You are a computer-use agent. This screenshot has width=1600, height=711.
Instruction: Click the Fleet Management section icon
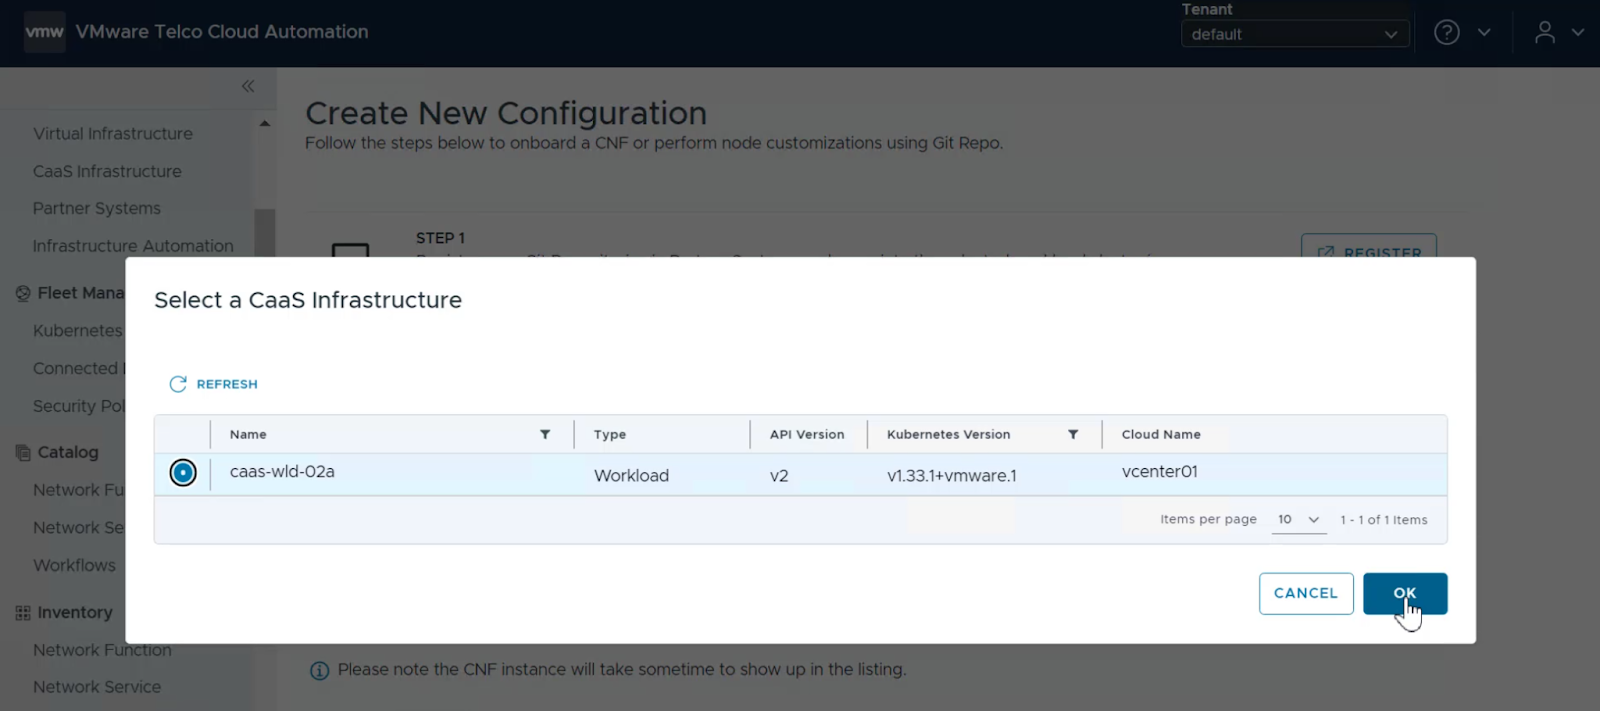coord(23,293)
